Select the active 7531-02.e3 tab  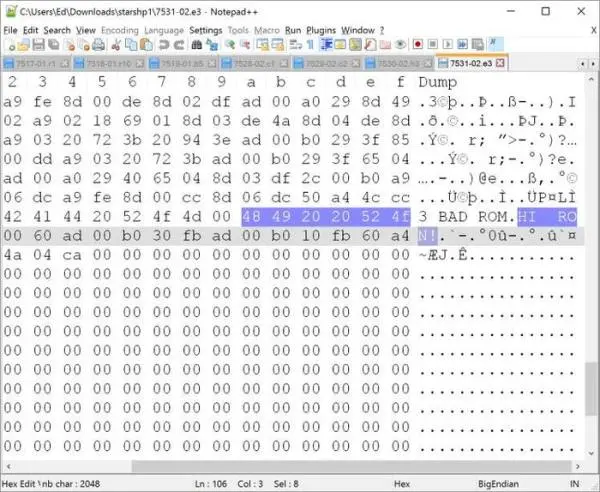(x=471, y=63)
